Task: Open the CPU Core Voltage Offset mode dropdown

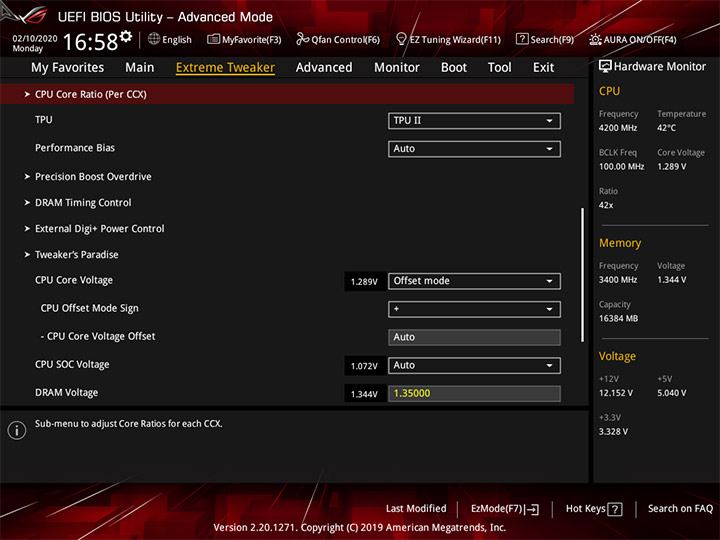Action: (474, 281)
